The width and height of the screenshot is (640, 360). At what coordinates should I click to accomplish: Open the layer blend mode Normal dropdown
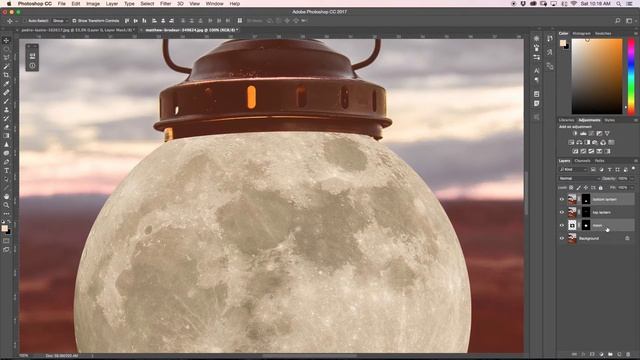579,178
